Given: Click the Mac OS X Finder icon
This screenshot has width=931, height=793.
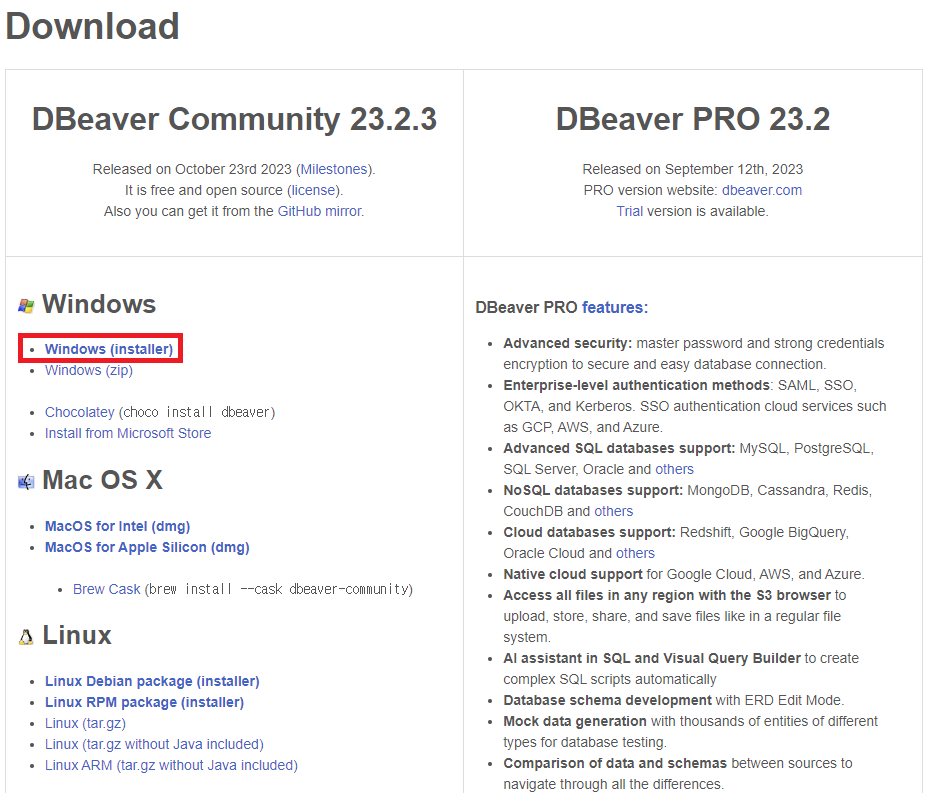Looking at the screenshot, I should click(26, 482).
